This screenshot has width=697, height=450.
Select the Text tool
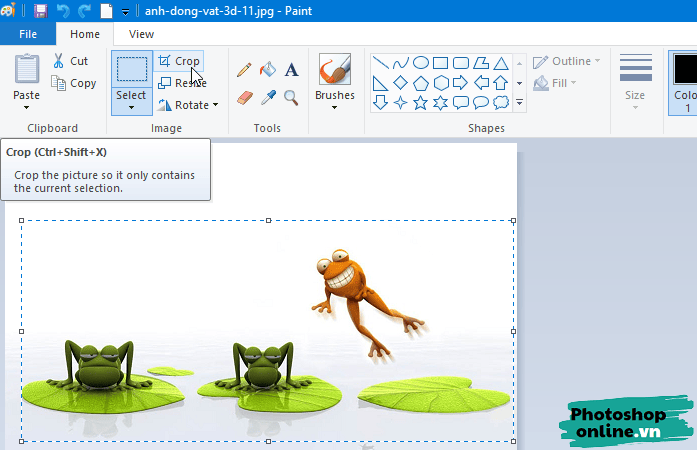pyautogui.click(x=292, y=70)
